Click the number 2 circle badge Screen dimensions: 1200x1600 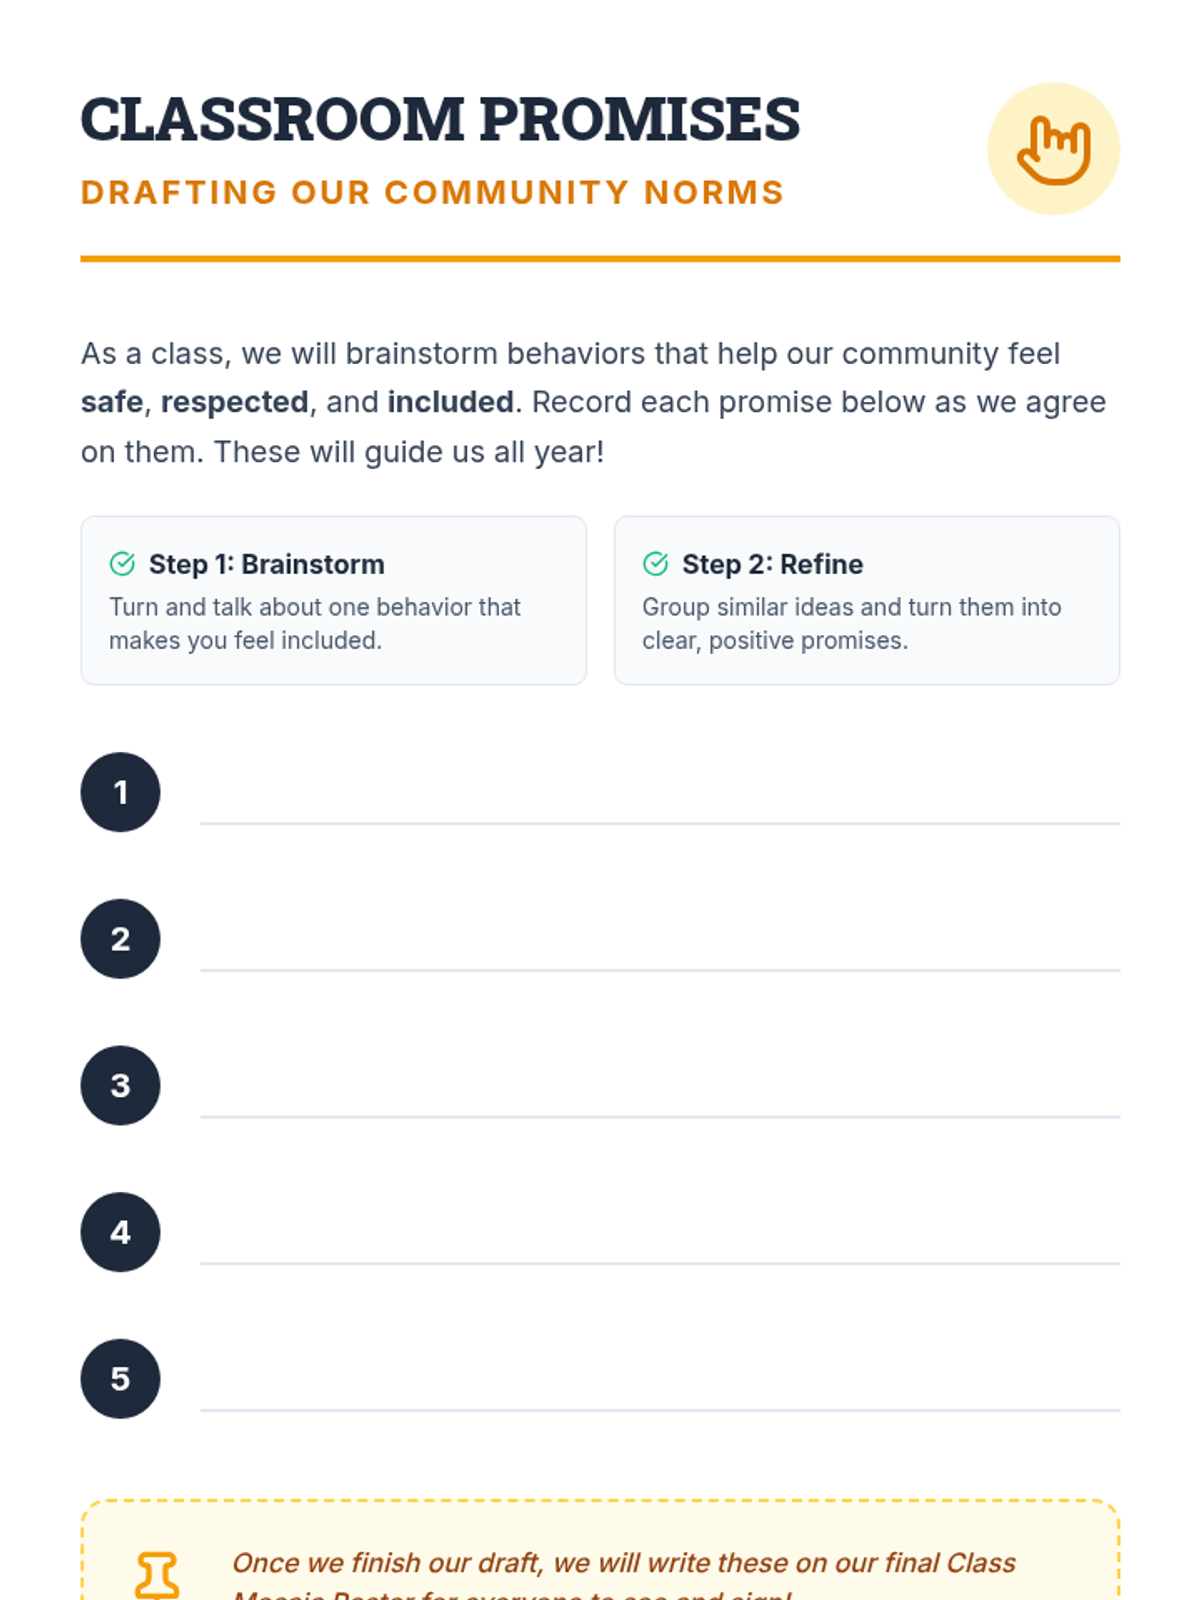120,939
